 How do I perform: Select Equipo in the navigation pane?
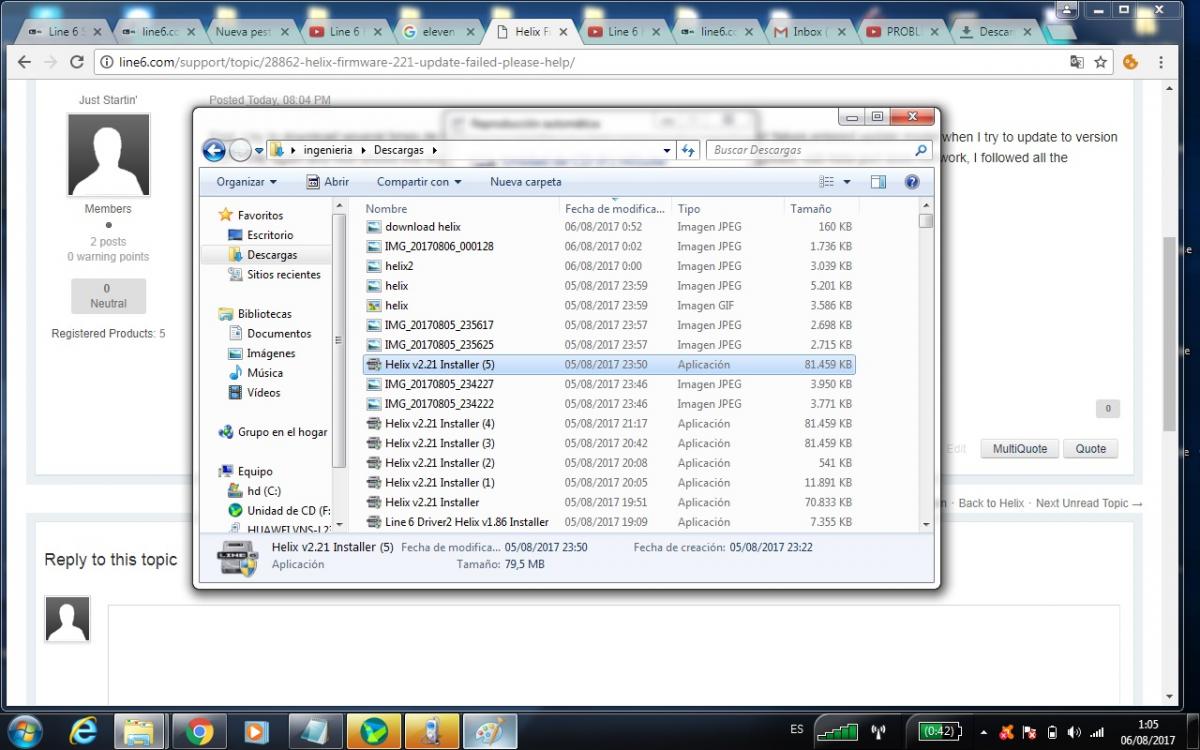(255, 471)
